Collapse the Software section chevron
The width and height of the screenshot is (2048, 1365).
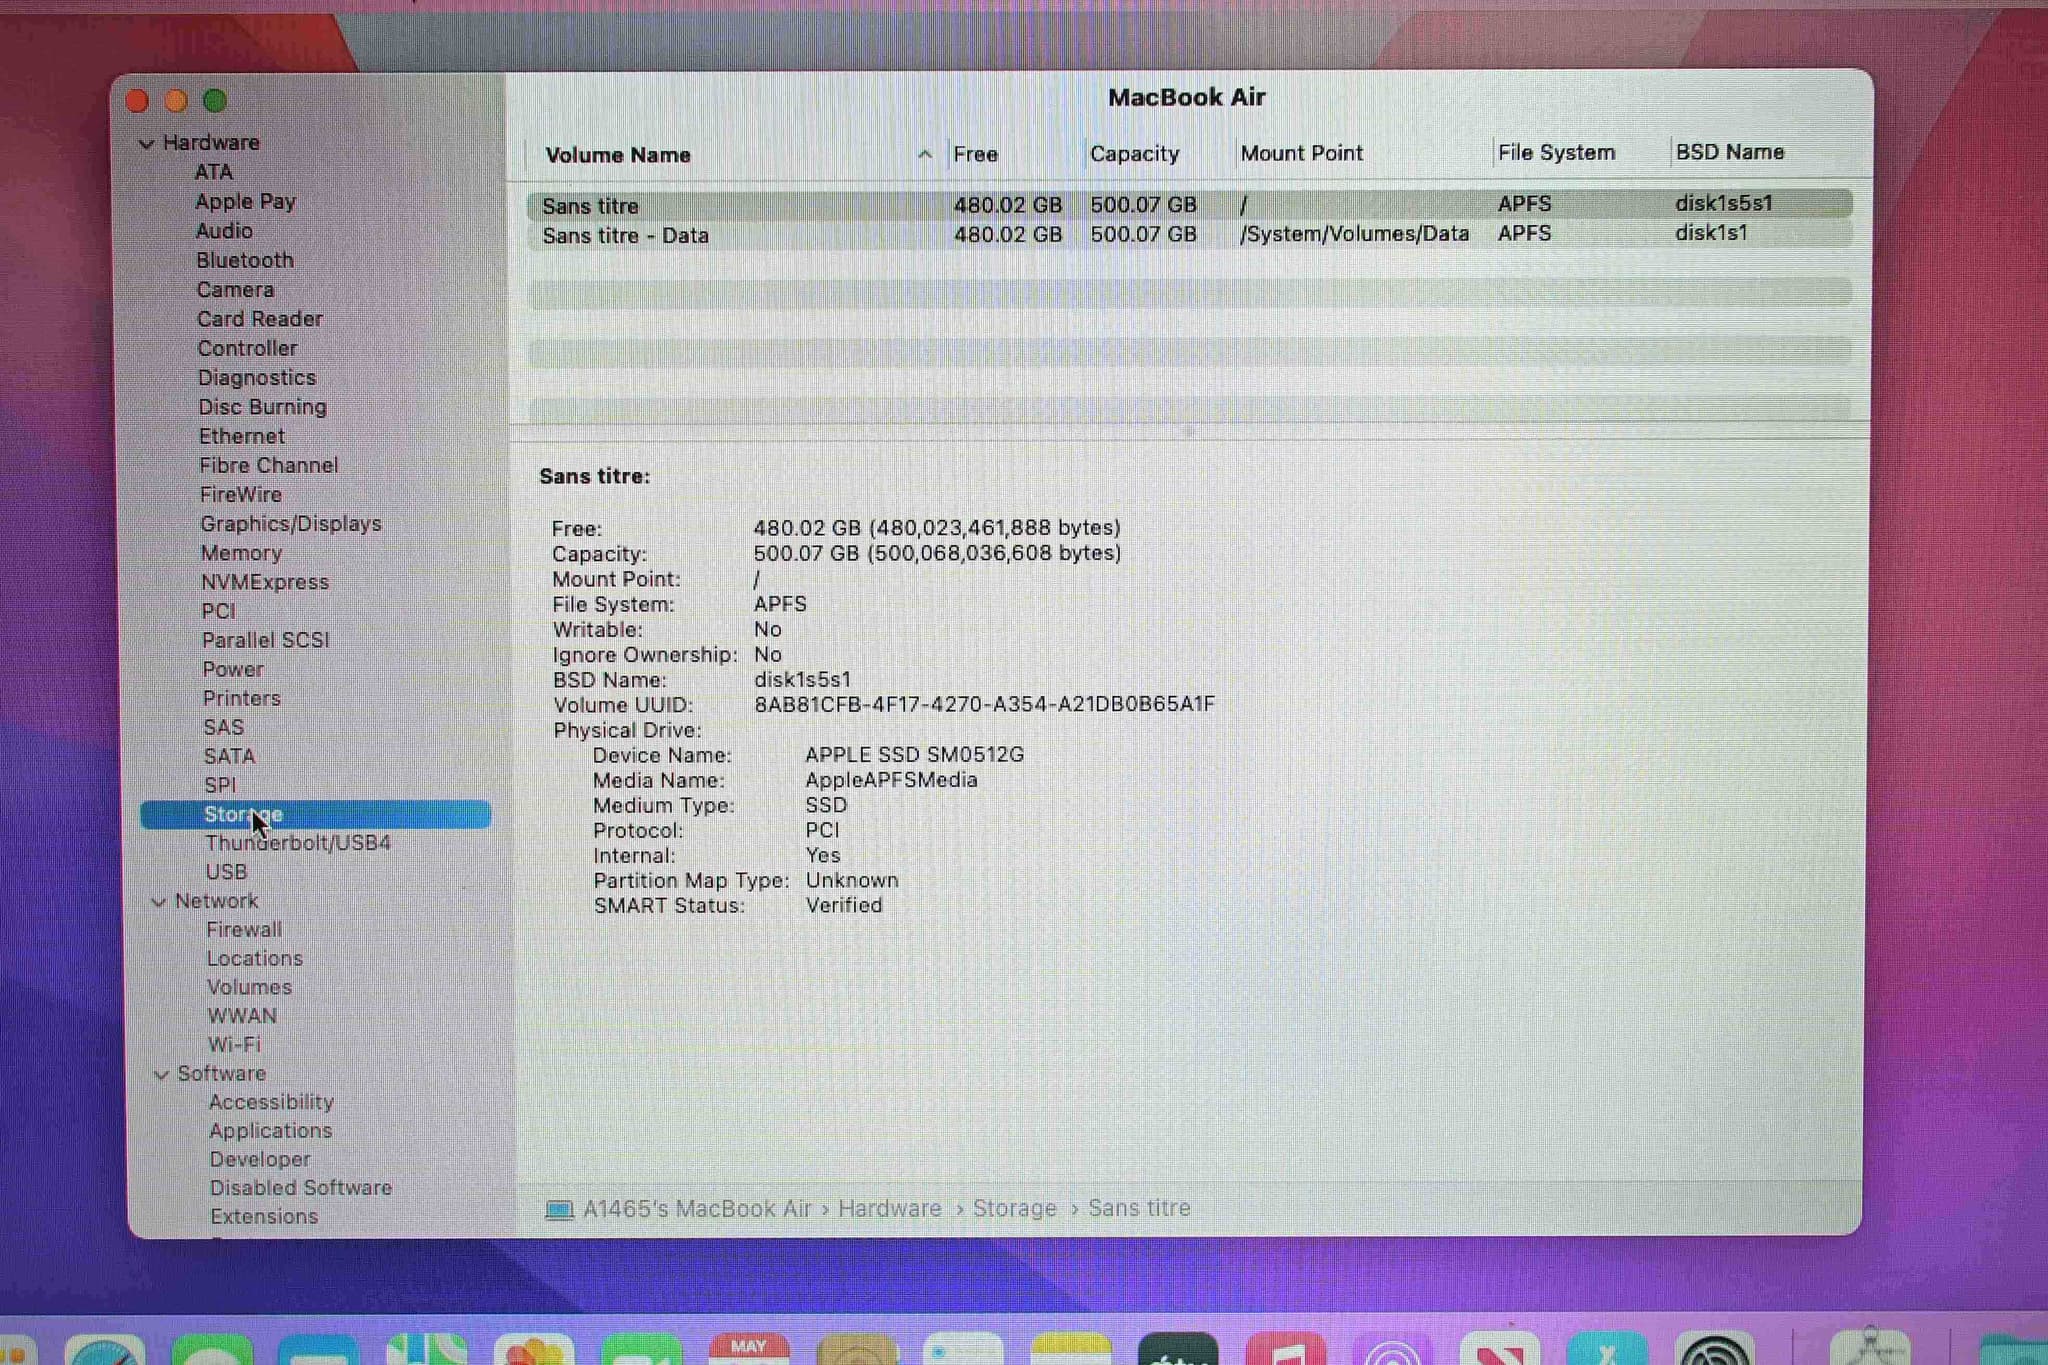[x=161, y=1074]
